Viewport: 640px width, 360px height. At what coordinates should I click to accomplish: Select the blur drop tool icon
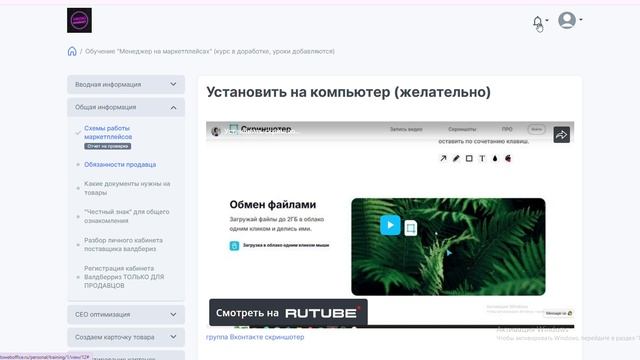click(495, 158)
